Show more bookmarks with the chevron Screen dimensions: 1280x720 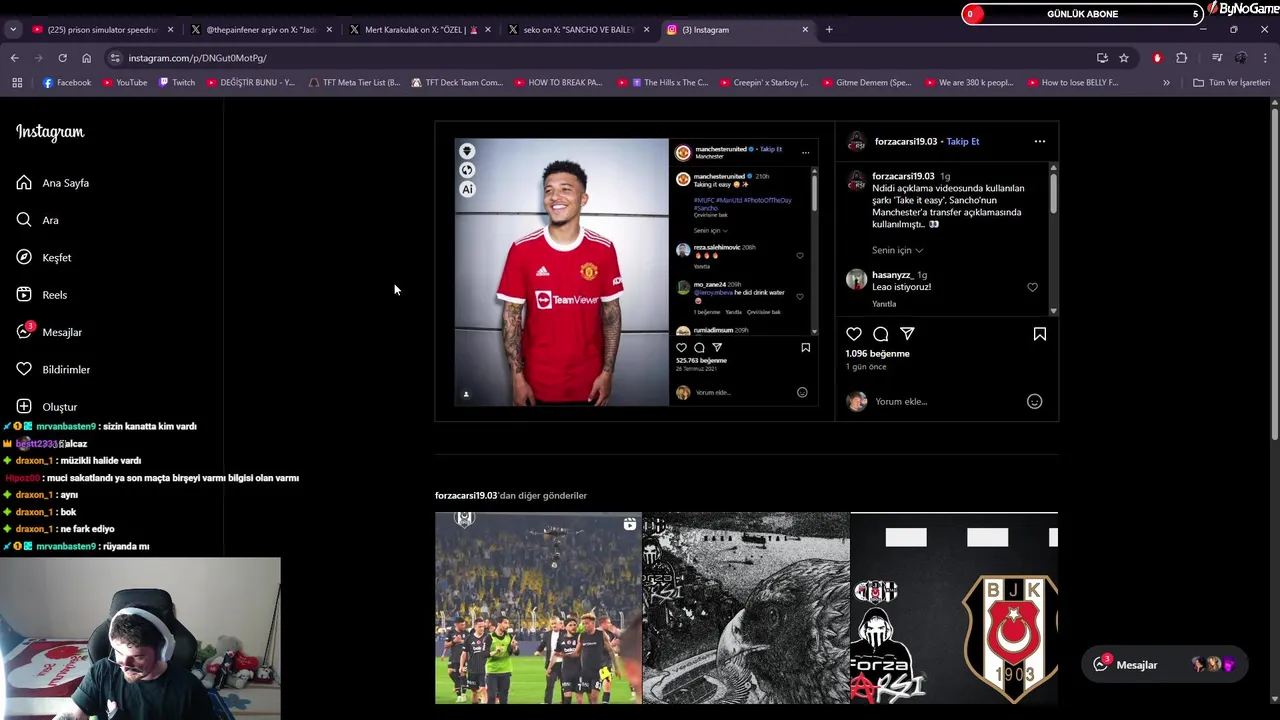pyautogui.click(x=1166, y=83)
